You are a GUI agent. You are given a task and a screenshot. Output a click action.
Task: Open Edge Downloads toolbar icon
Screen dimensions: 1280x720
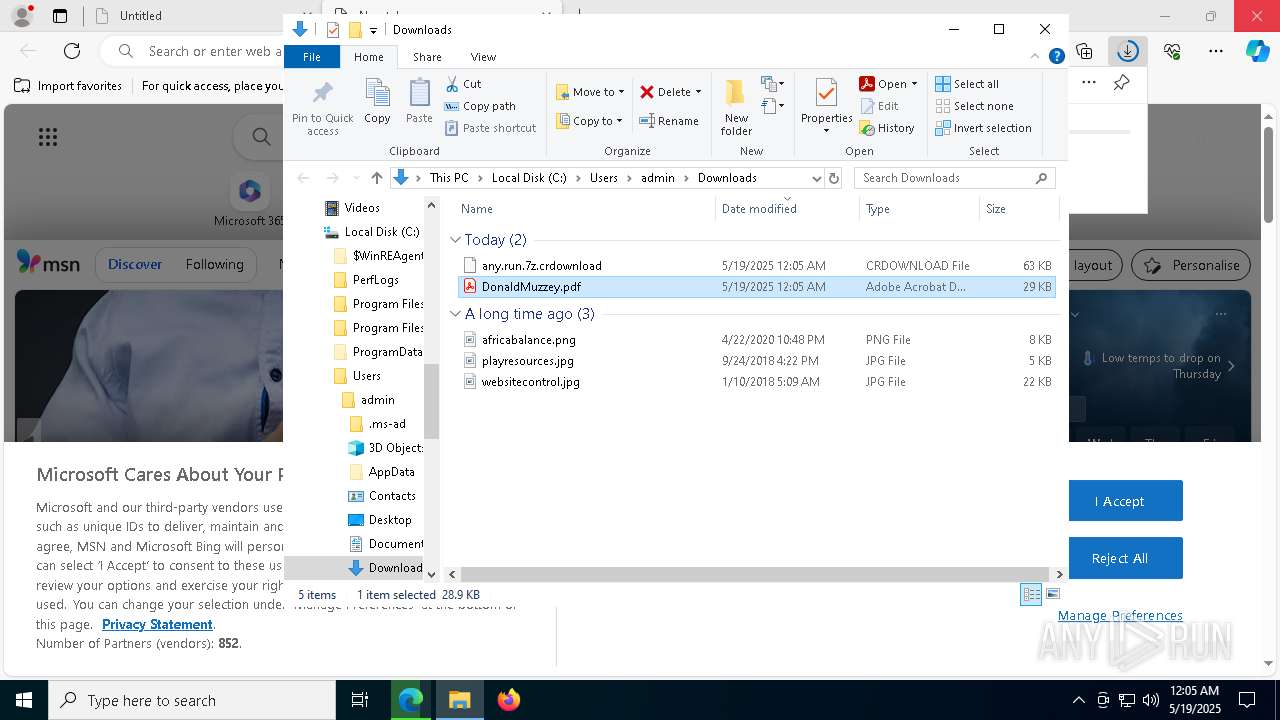click(x=1127, y=51)
